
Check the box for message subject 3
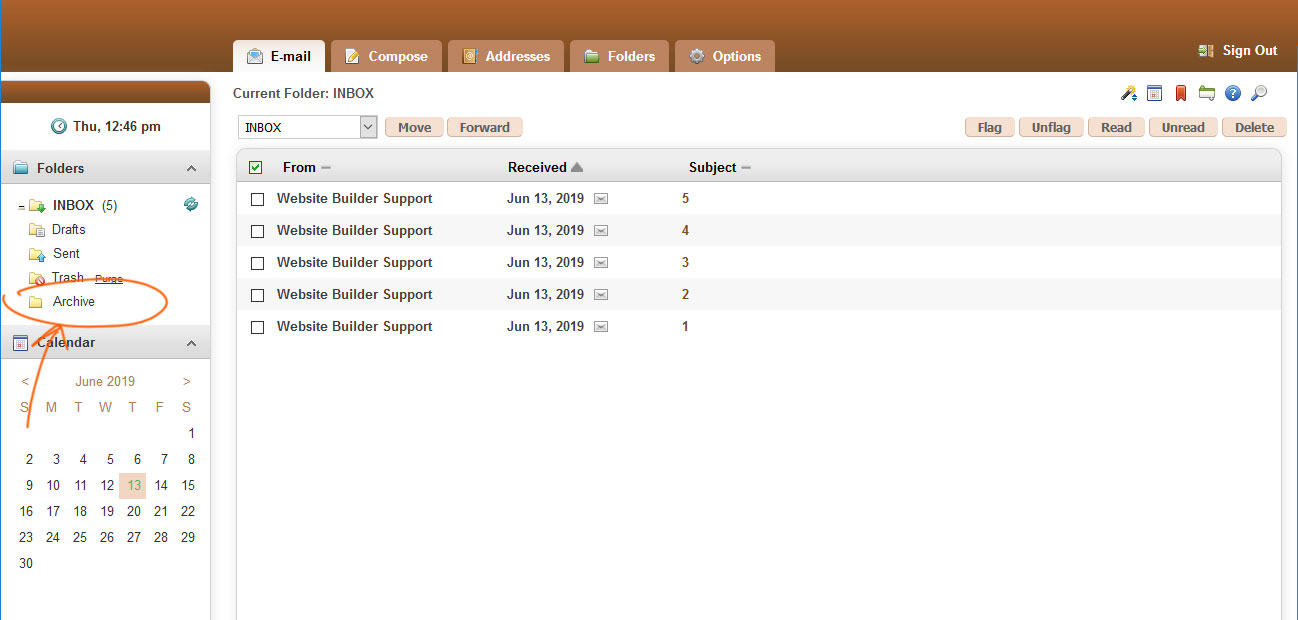[257, 263]
